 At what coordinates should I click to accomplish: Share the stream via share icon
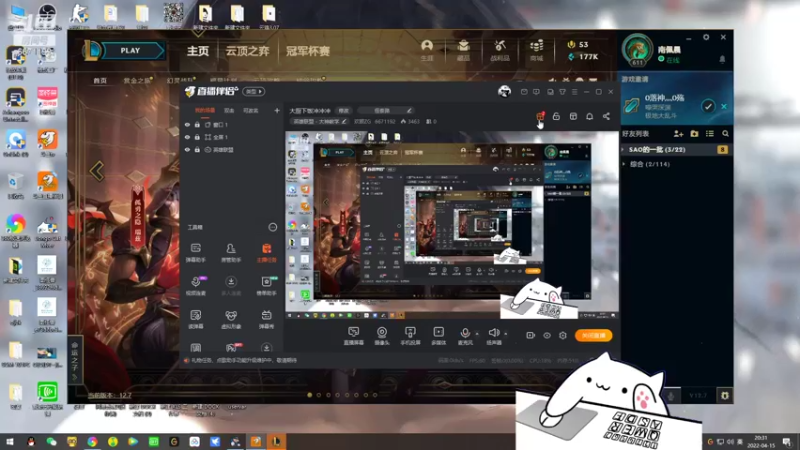606,116
